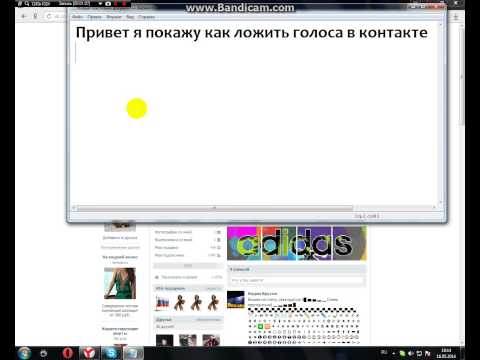The height and width of the screenshot is (360, 480).
Task: Open the third friend thumbnail
Action: click(x=211, y=341)
